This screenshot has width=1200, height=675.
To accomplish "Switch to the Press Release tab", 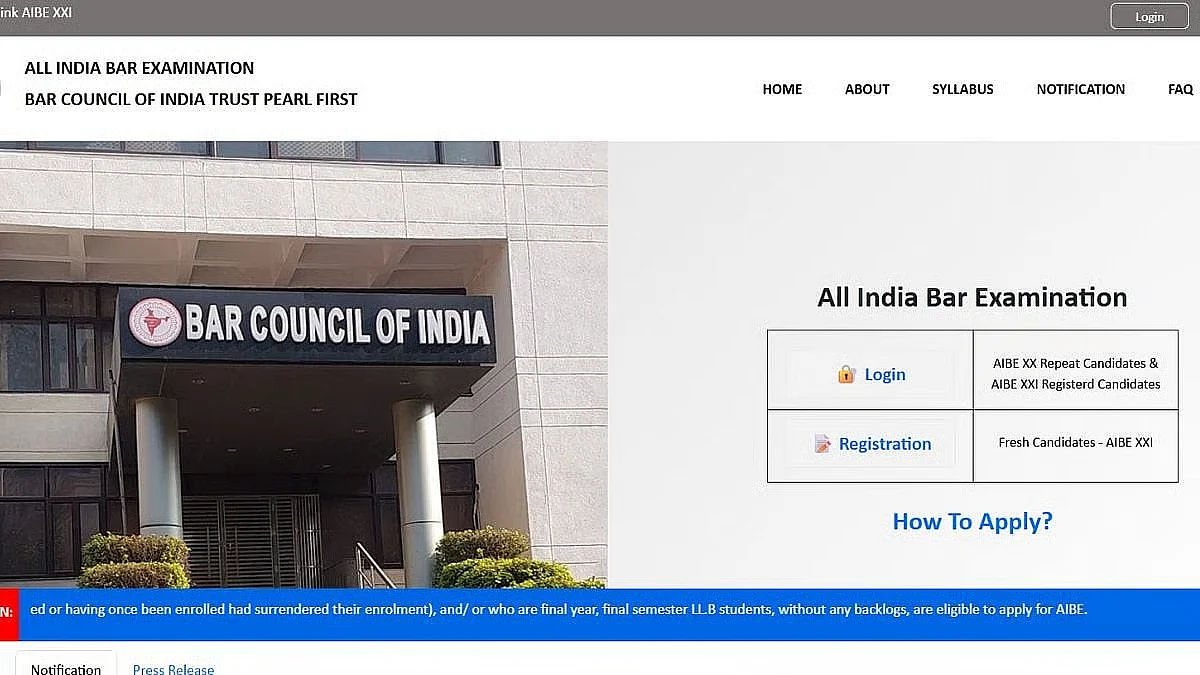I will click(x=173, y=669).
